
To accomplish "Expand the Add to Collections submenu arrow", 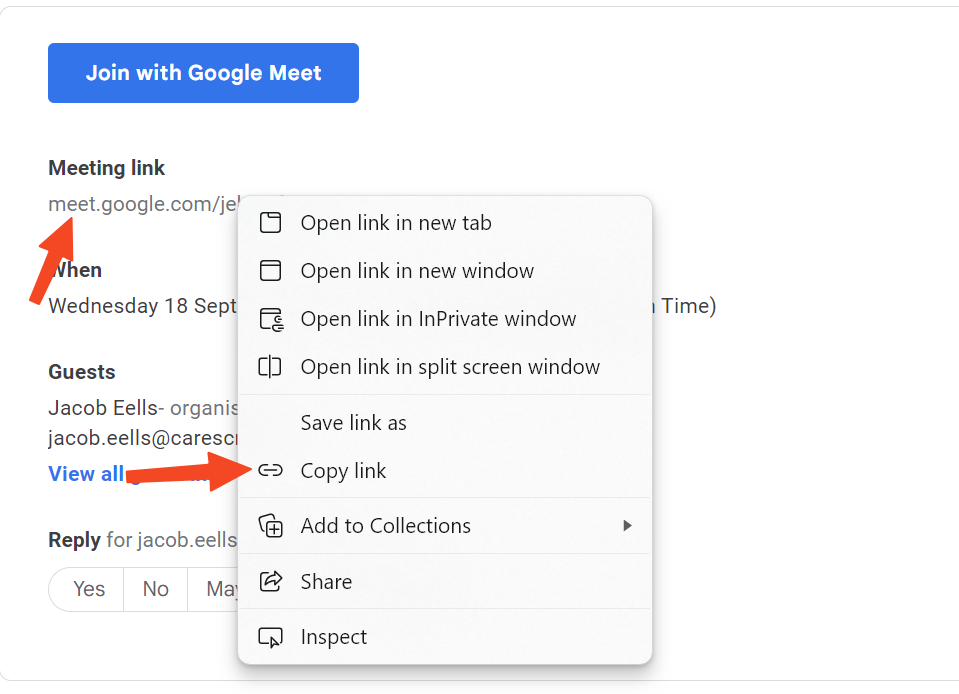I will 627,526.
